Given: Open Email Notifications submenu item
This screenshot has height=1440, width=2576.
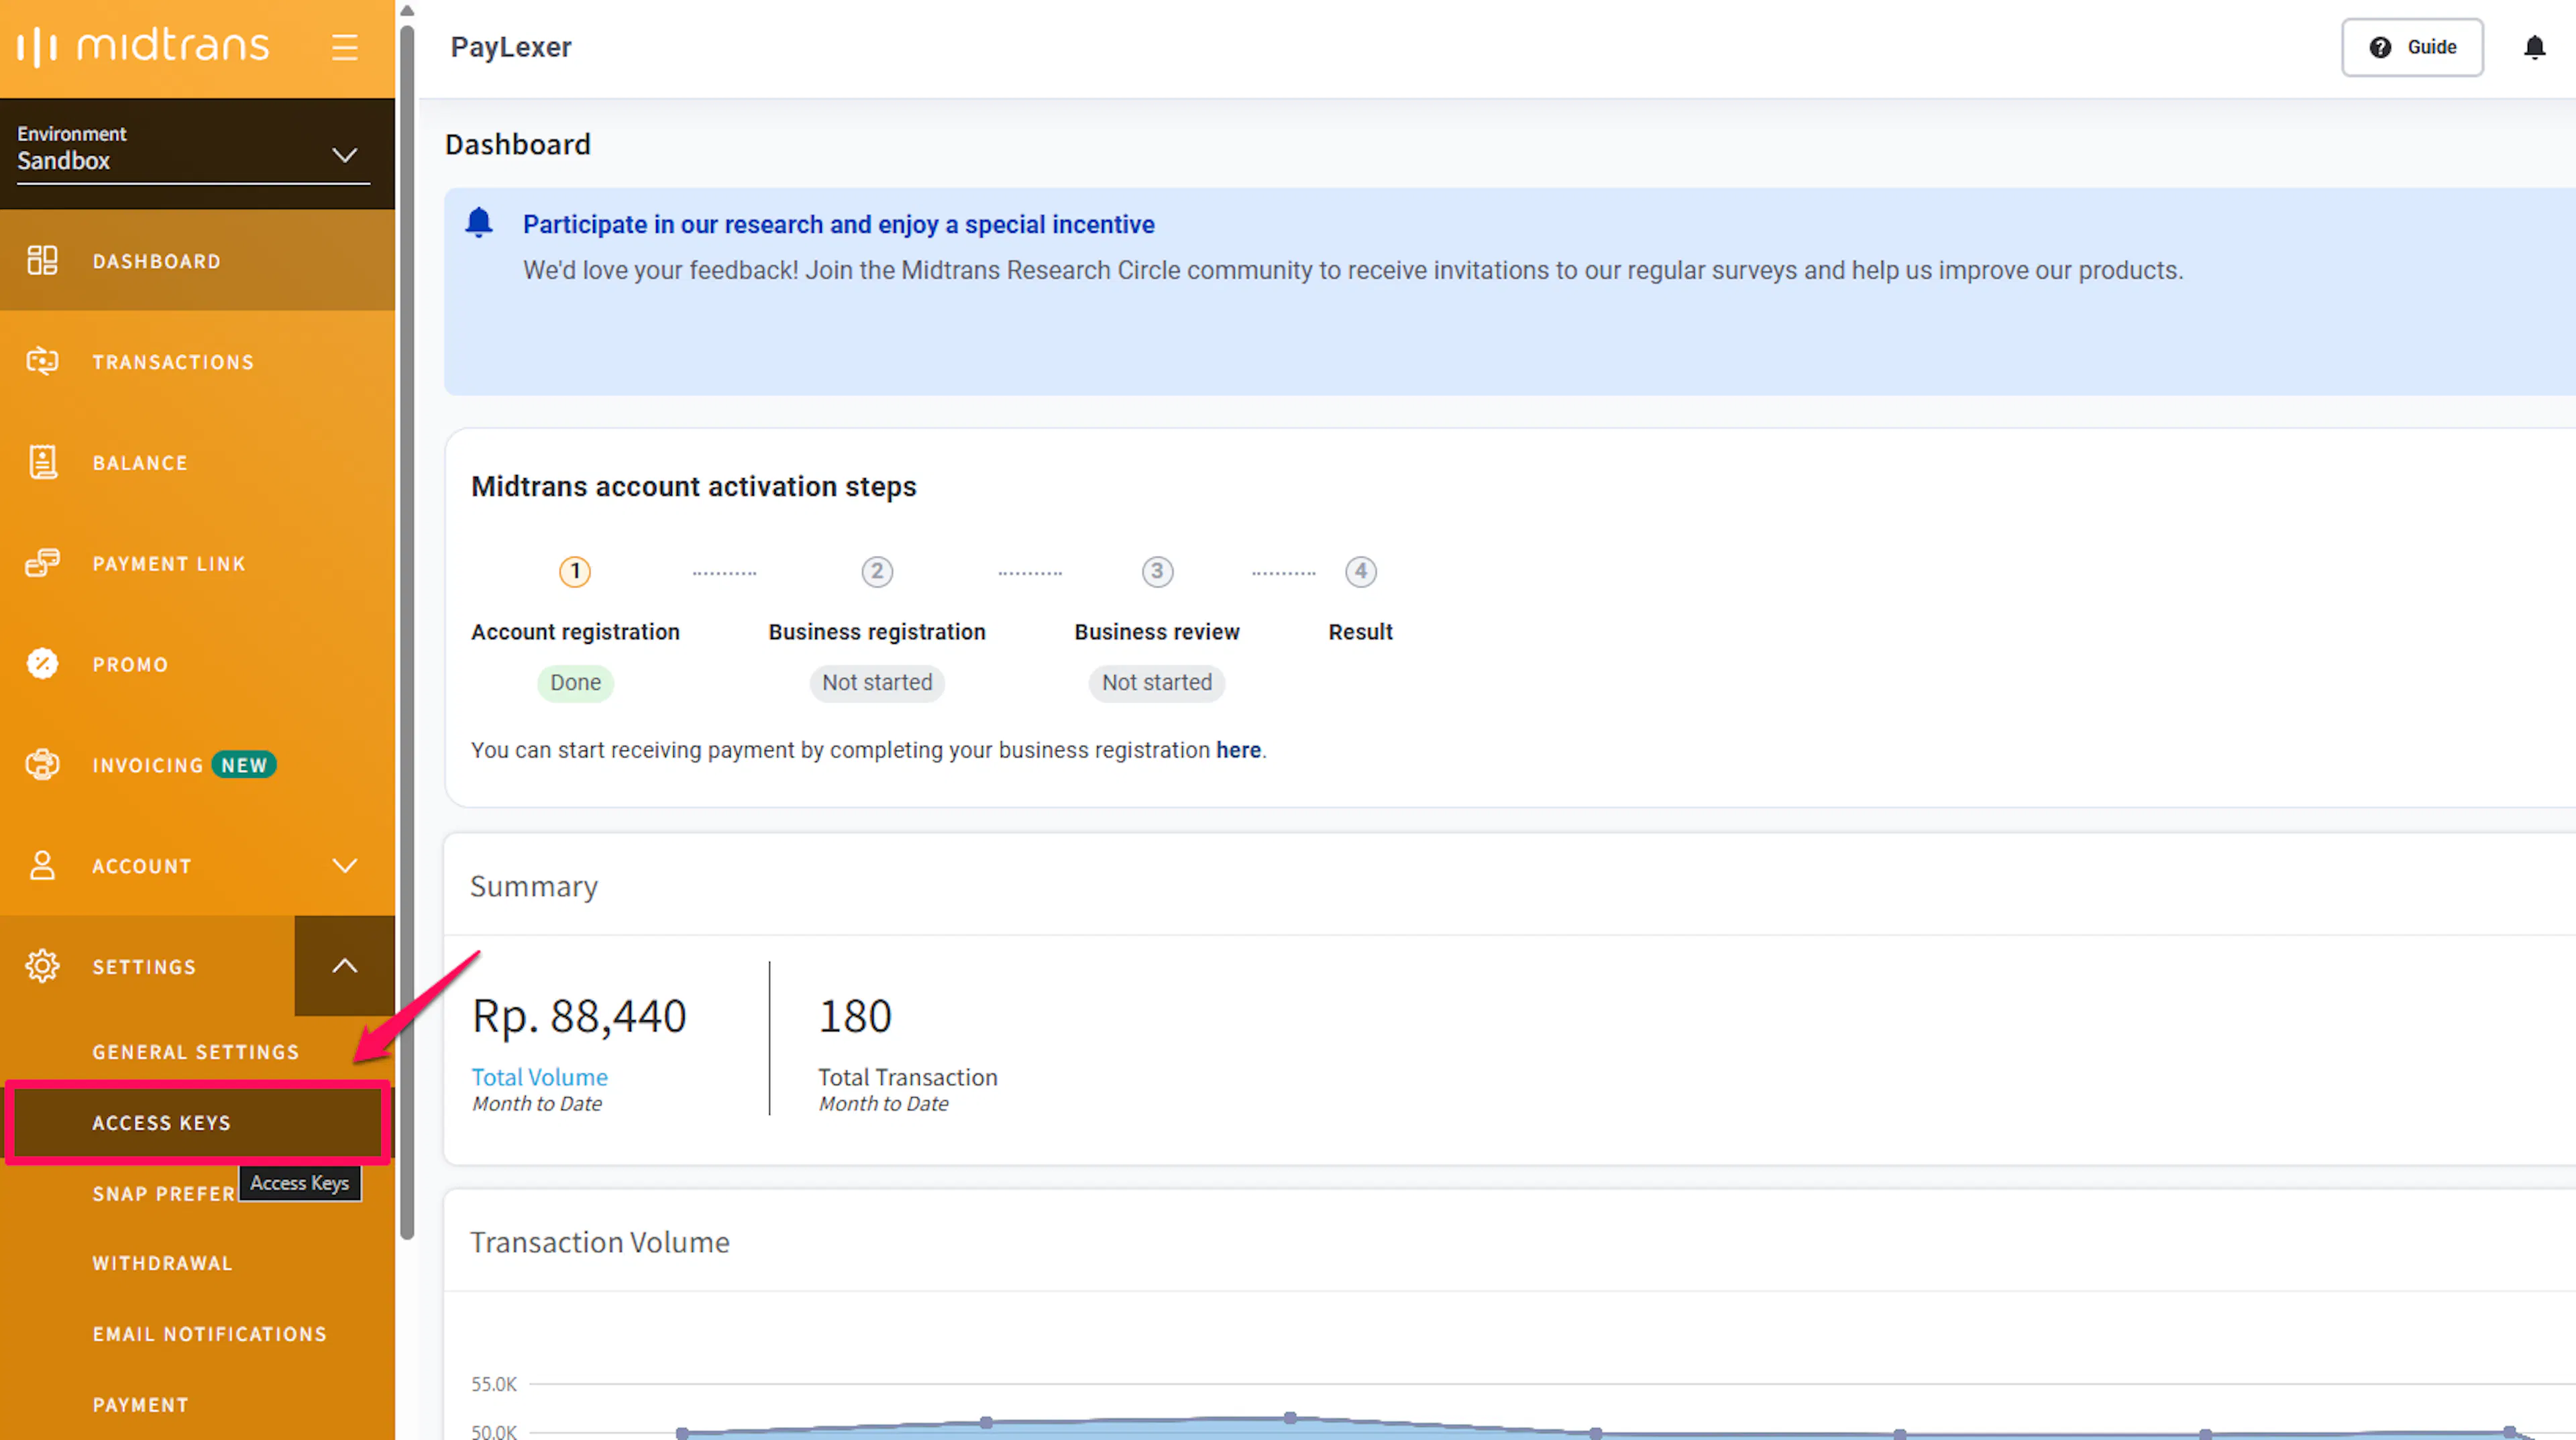Looking at the screenshot, I should pyautogui.click(x=210, y=1335).
